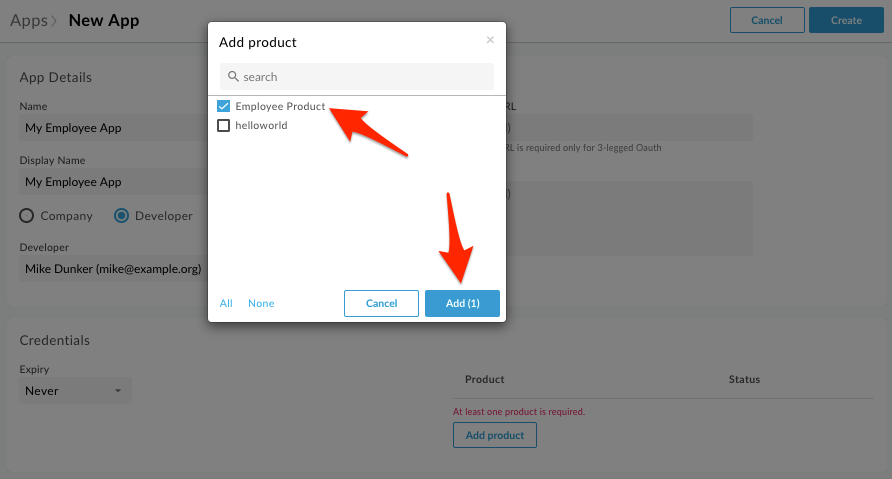Click the search magnifier icon

coord(233,76)
